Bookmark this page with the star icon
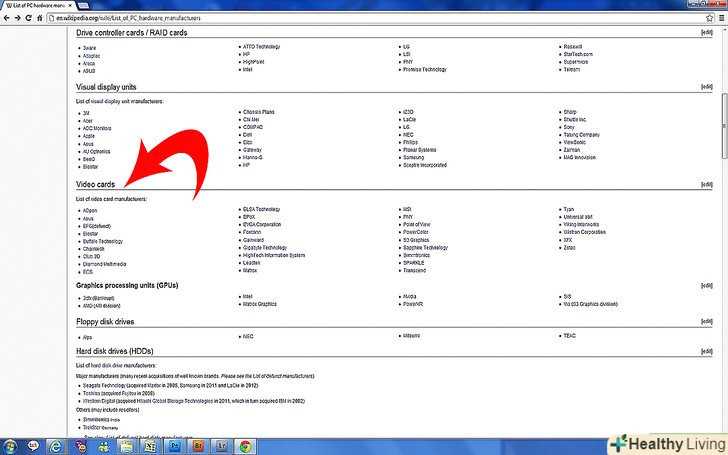 [x=709, y=18]
